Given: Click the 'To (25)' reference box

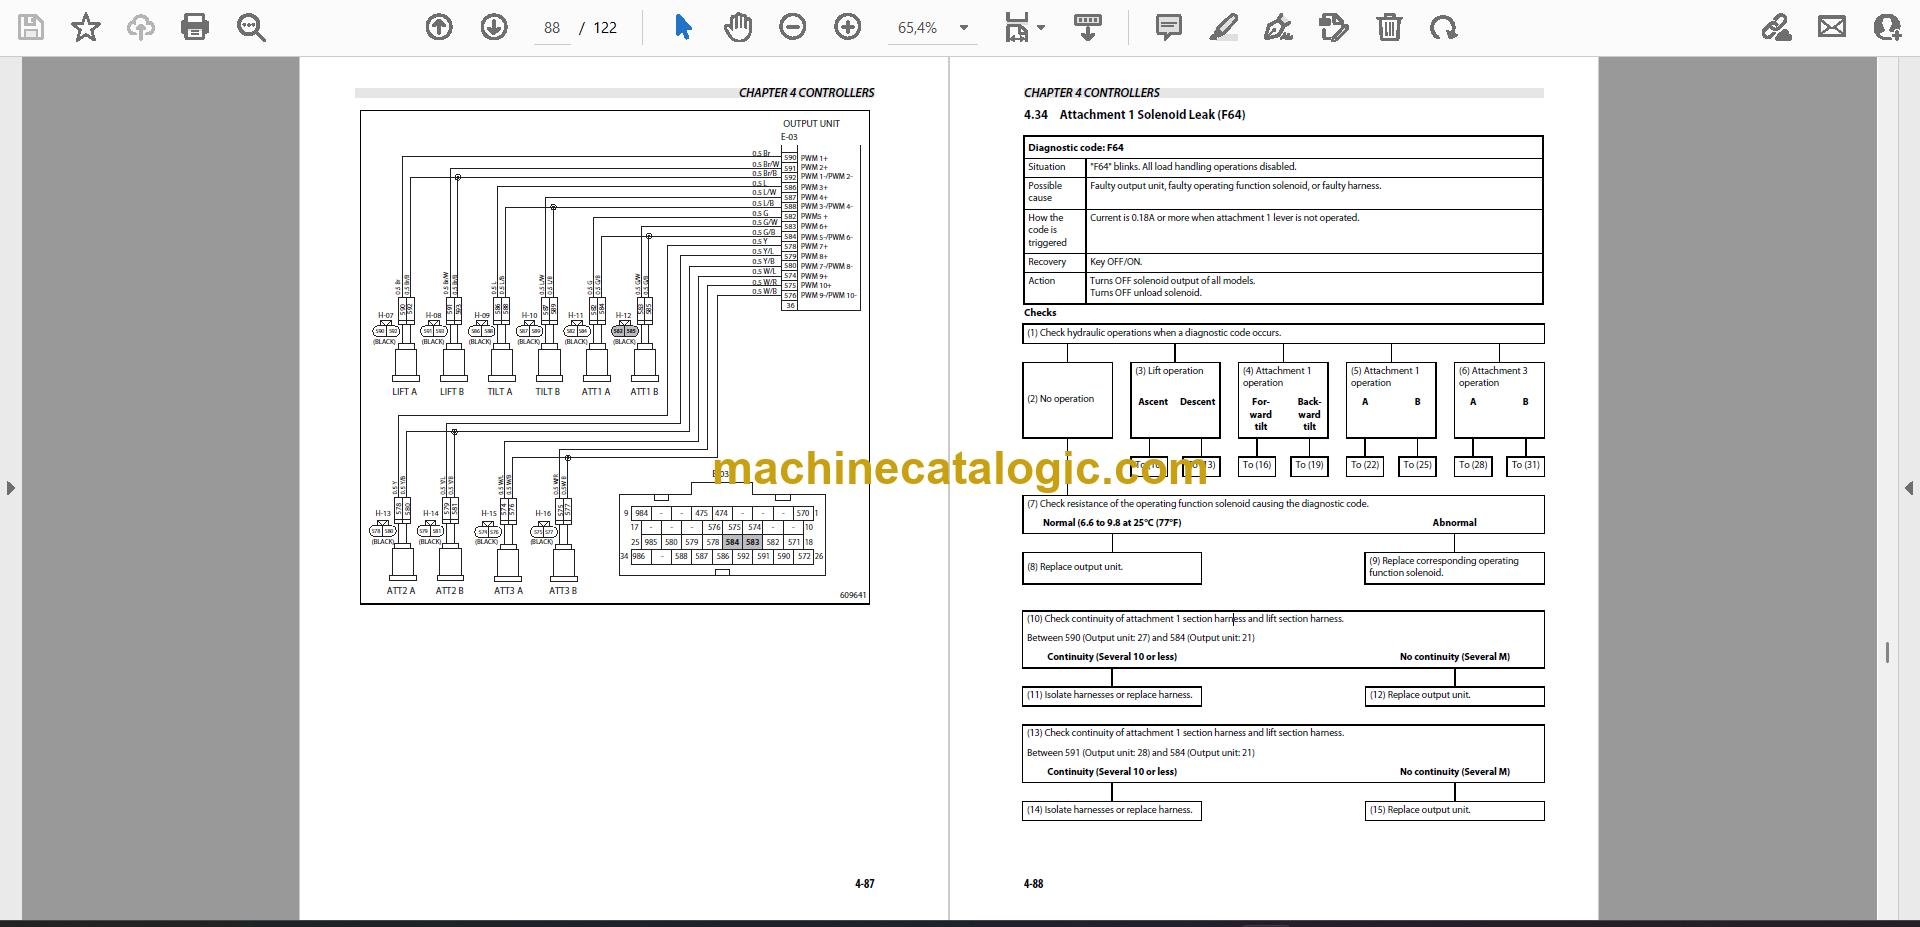Looking at the screenshot, I should click(x=1417, y=465).
